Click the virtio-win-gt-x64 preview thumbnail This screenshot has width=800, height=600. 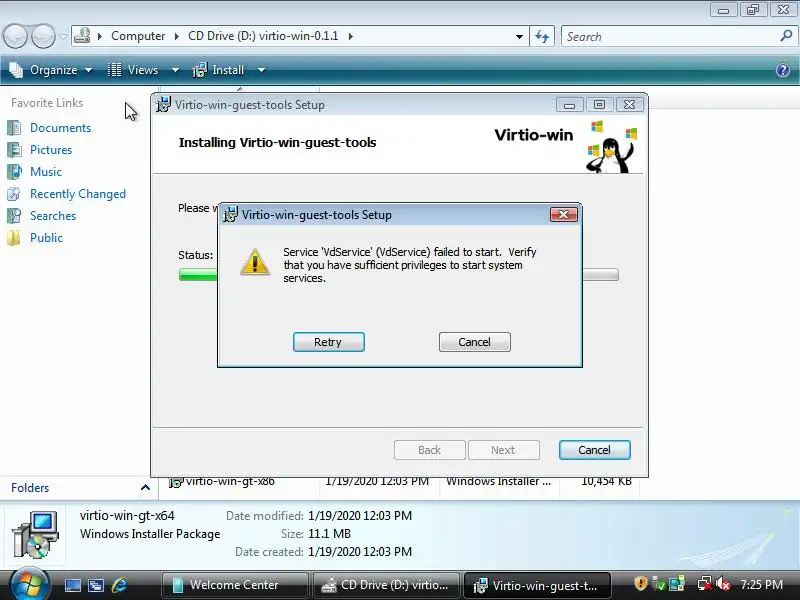[x=35, y=535]
